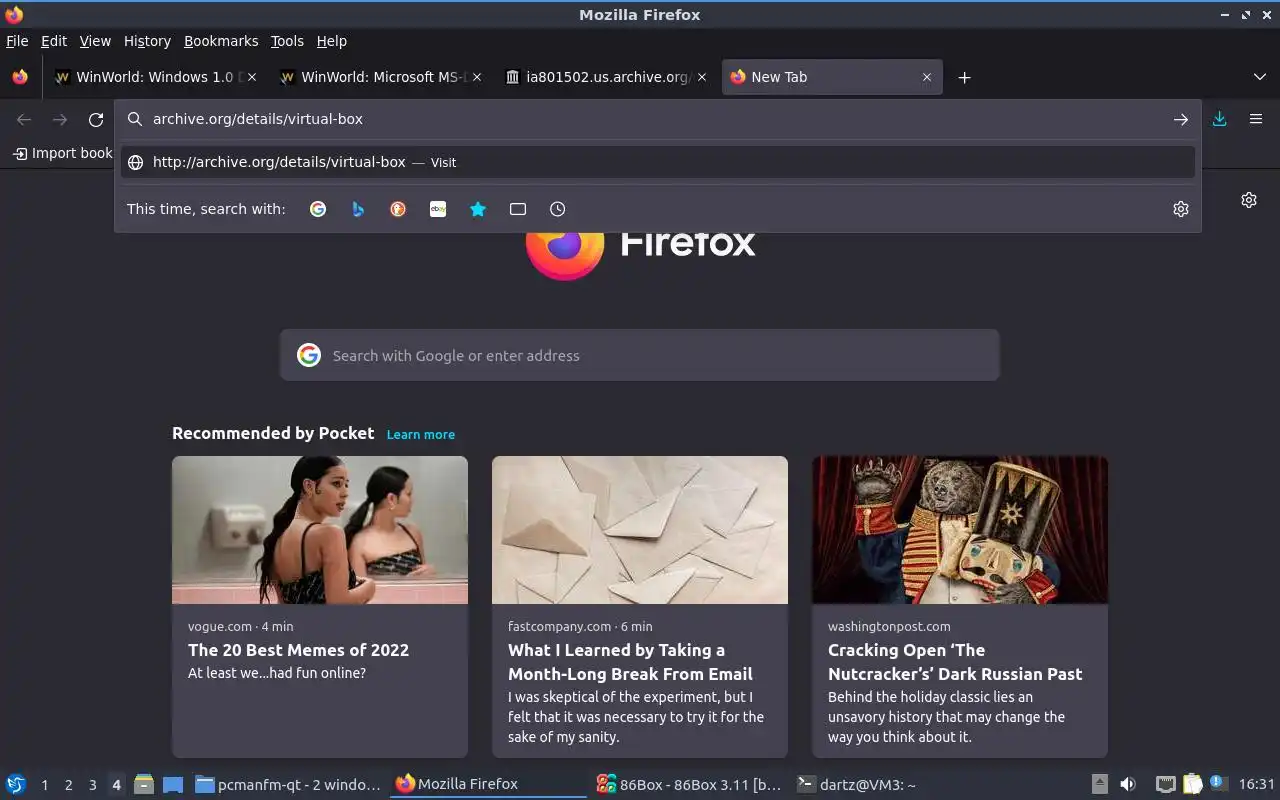This screenshot has height=800, width=1280.
Task: Open fastcompany envelopes article thumbnail
Action: (x=640, y=530)
